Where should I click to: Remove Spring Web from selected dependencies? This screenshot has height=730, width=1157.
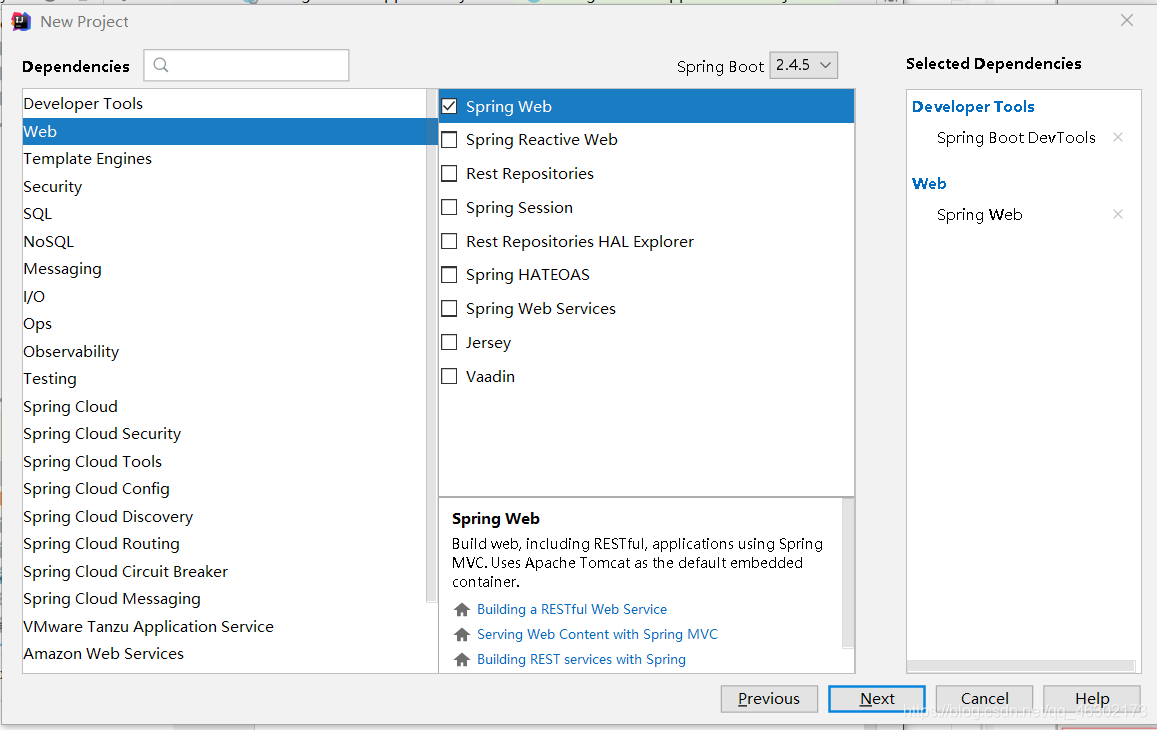[x=1118, y=214]
